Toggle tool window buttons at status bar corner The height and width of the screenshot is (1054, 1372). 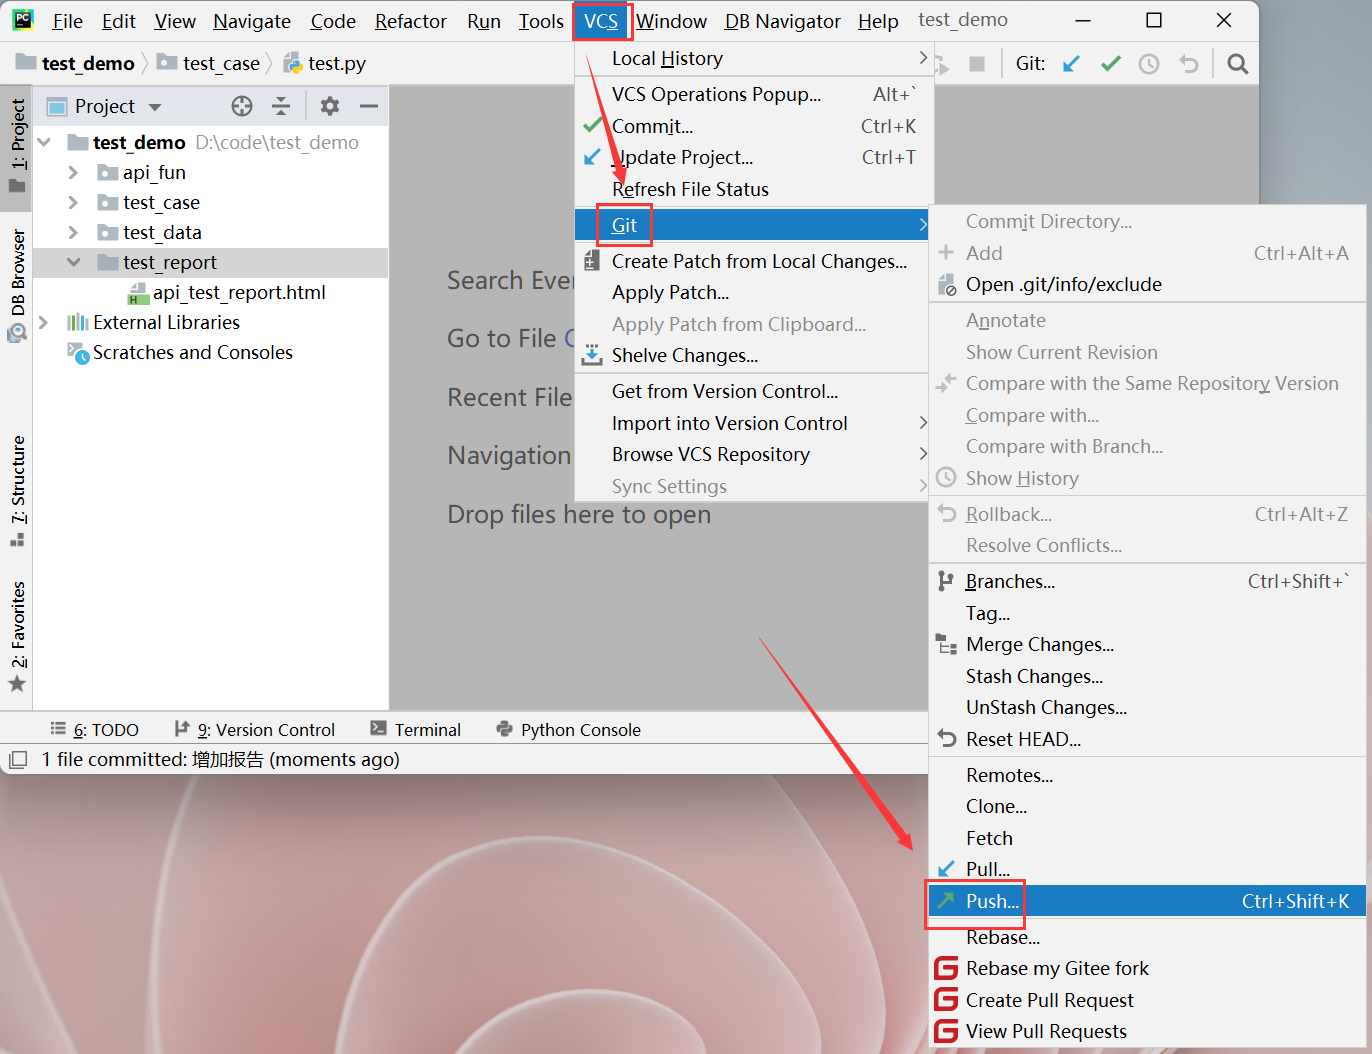pyautogui.click(x=18, y=760)
